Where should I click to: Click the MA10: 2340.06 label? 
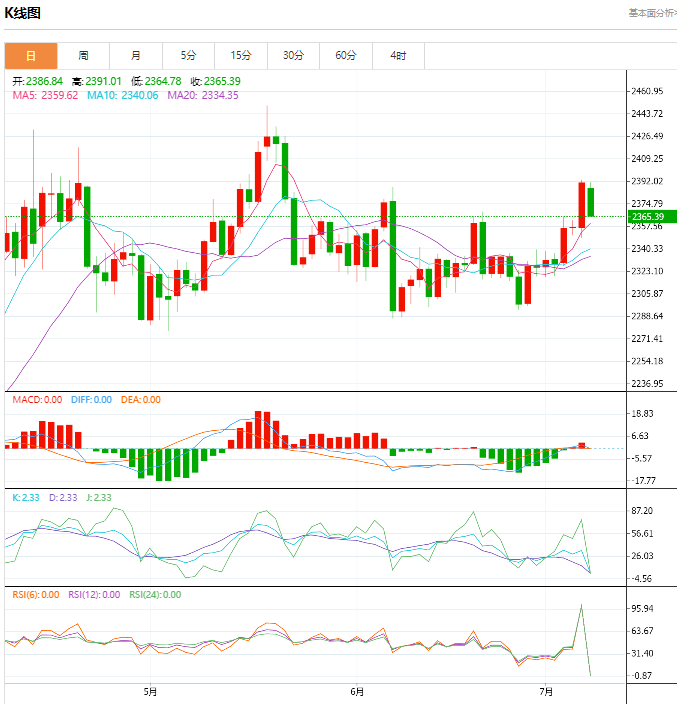tap(123, 95)
